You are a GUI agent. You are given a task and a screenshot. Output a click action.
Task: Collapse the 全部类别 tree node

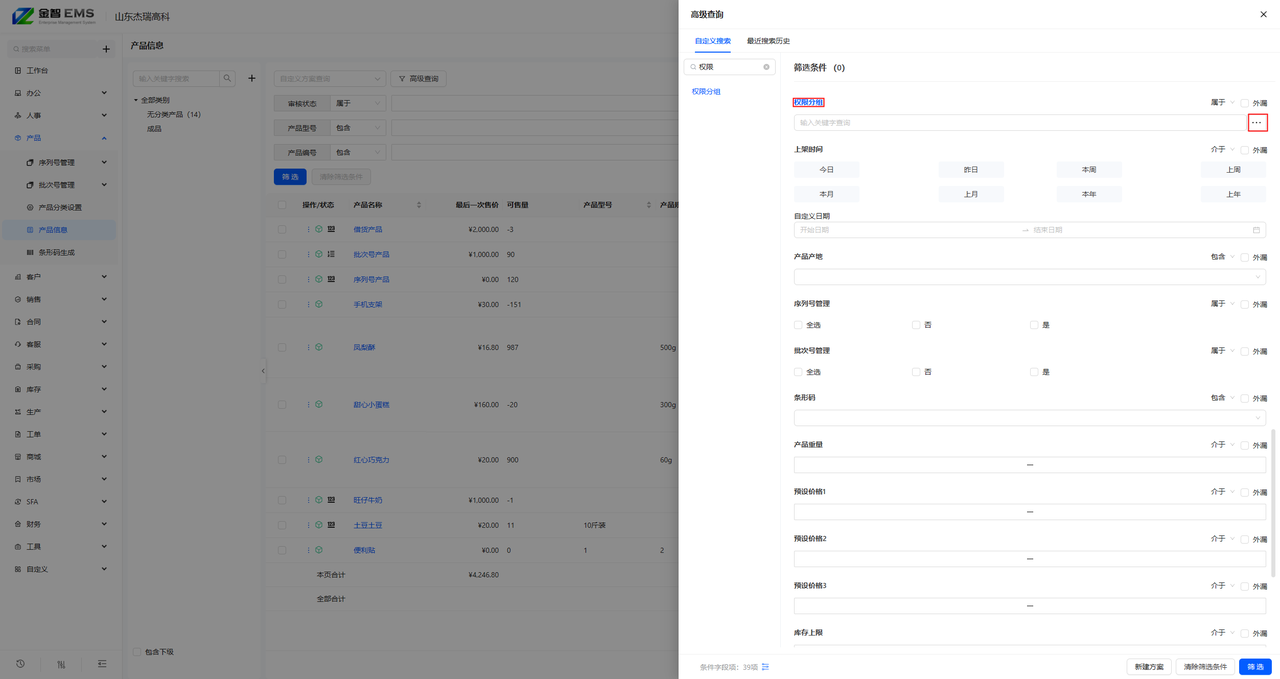click(136, 100)
